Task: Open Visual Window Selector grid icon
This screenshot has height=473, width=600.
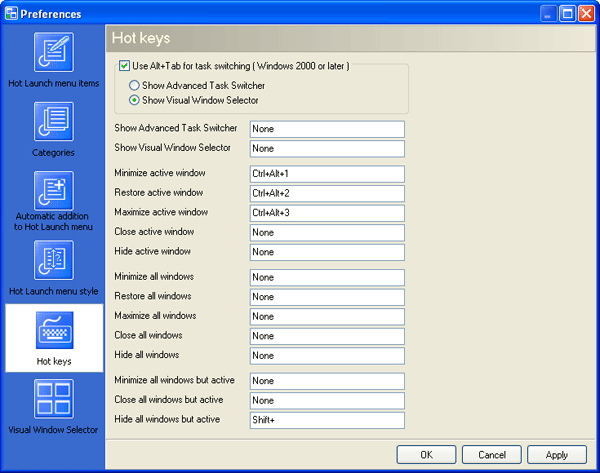Action: pyautogui.click(x=54, y=399)
